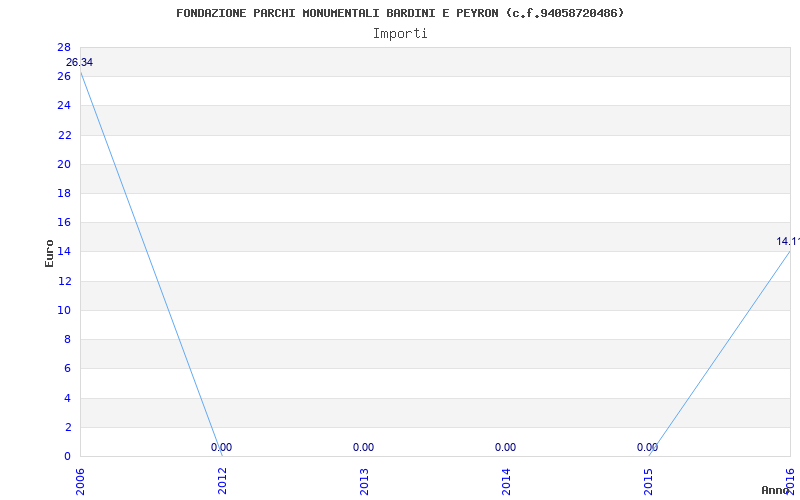The width and height of the screenshot is (800, 500).
Task: Click the 4 y-axis tick label
Action: click(68, 398)
